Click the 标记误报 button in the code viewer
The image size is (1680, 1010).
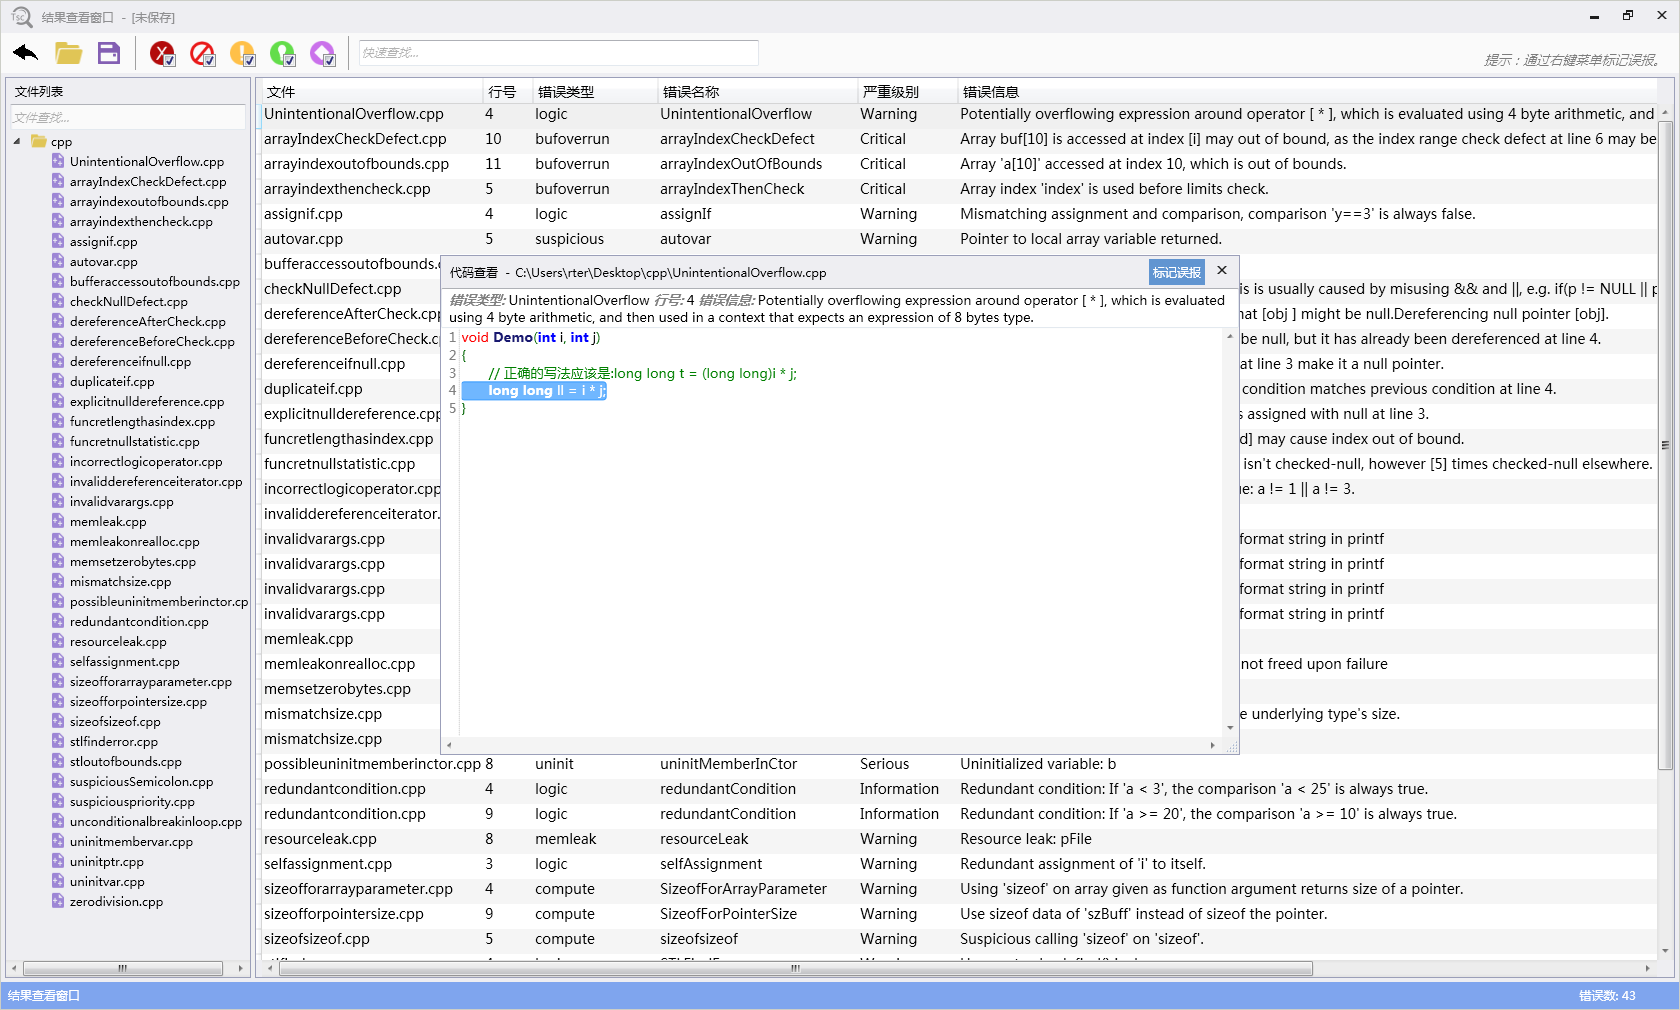(x=1176, y=272)
